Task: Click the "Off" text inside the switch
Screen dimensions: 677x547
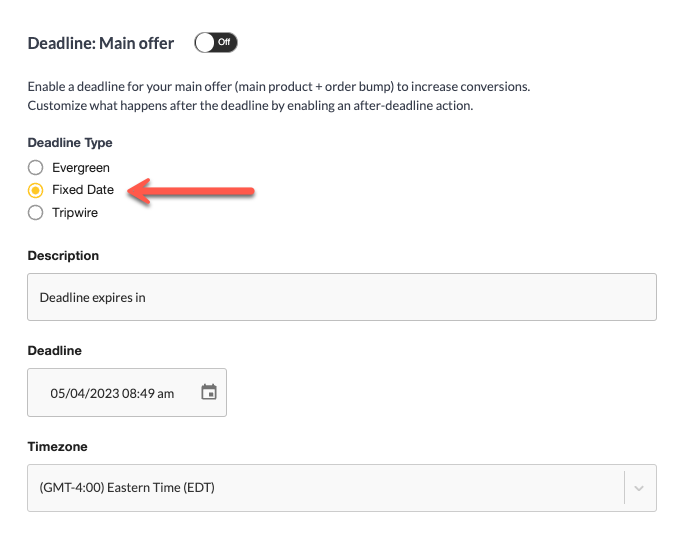Action: [224, 42]
